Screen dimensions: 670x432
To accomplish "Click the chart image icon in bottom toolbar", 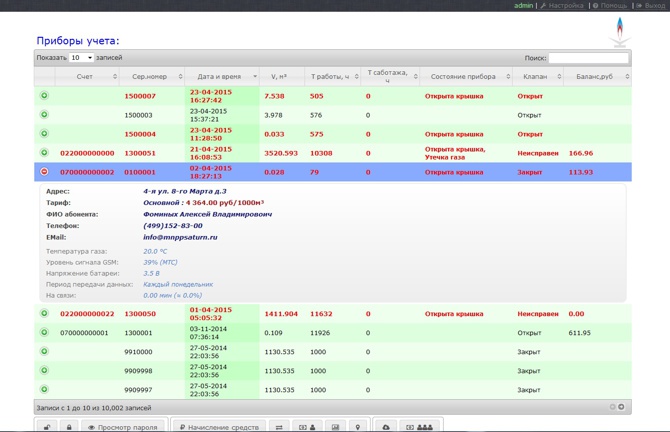I will 335,427.
